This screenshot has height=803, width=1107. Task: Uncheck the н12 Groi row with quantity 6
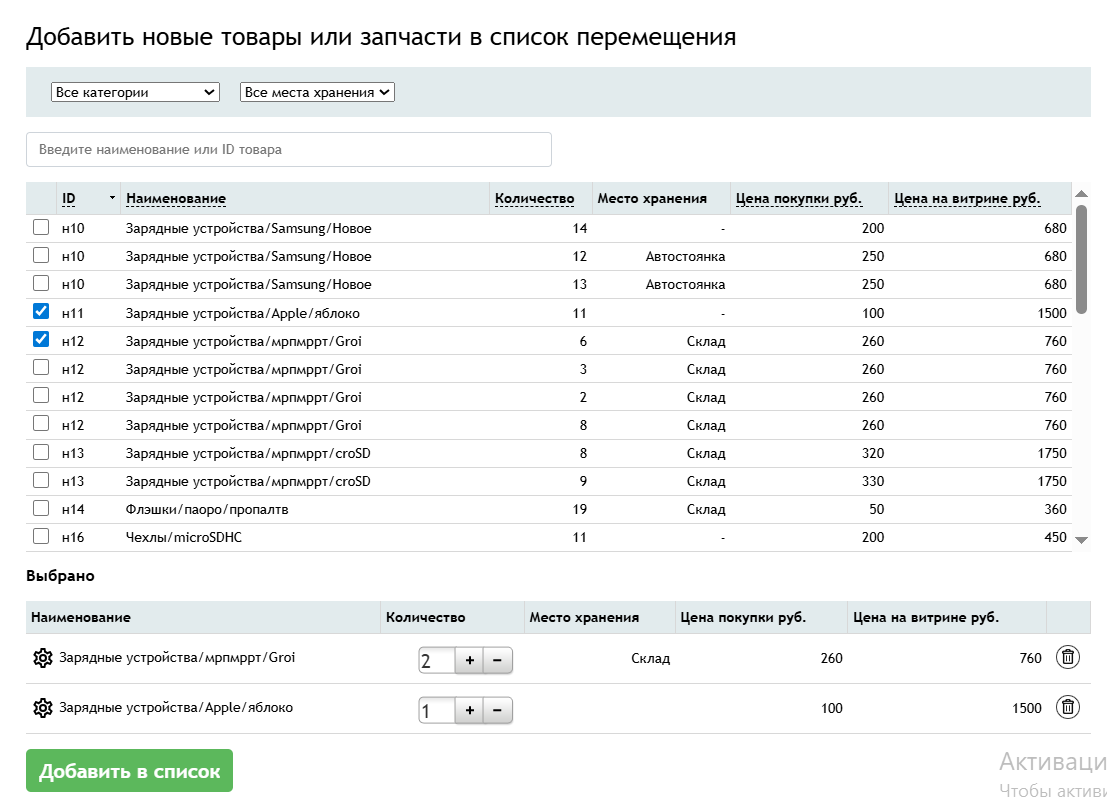pos(41,340)
